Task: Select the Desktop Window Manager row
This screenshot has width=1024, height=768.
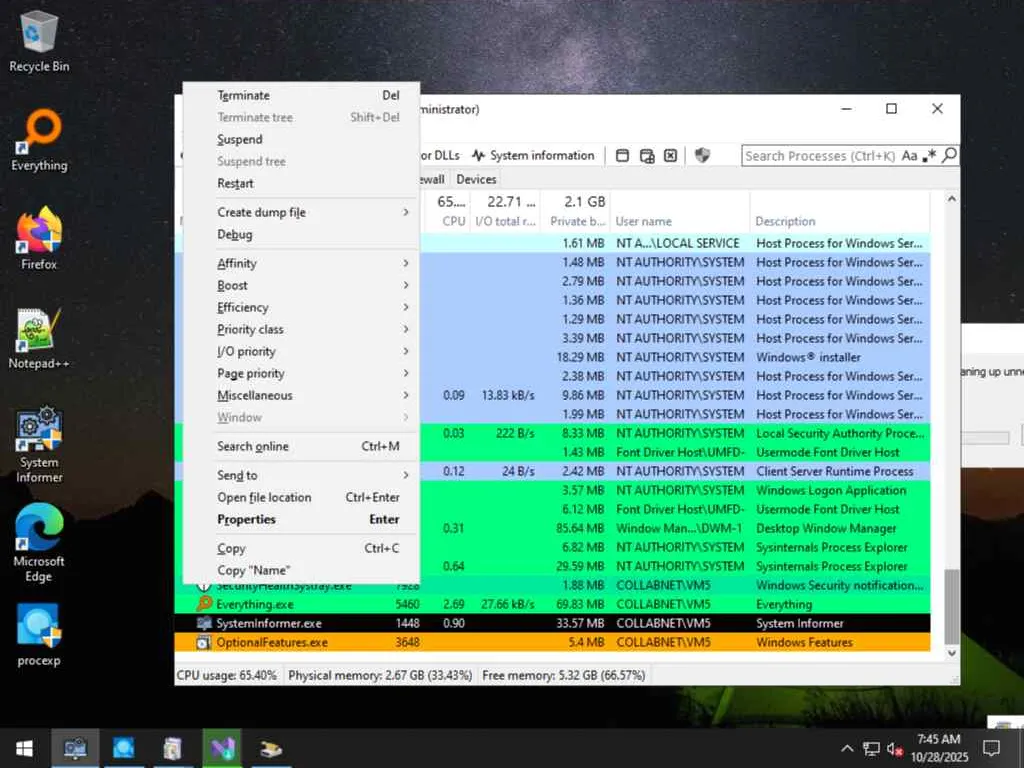Action: [x=675, y=528]
